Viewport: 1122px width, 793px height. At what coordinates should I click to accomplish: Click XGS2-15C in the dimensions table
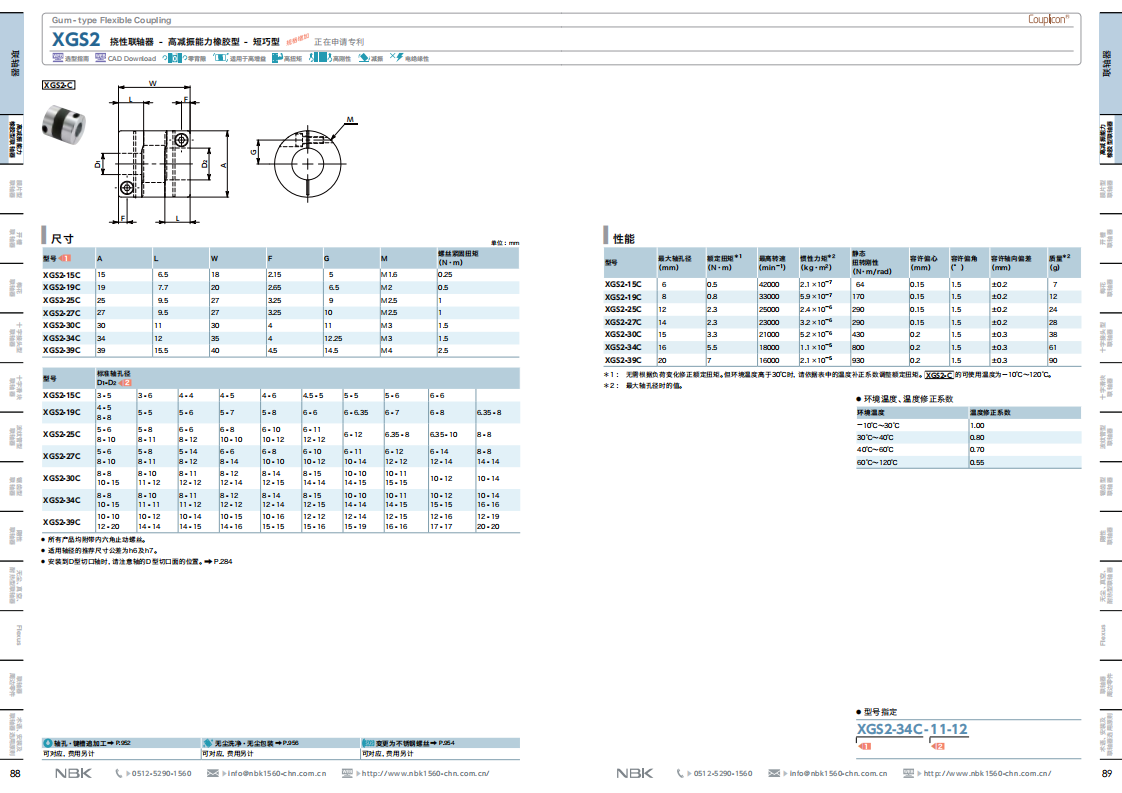(62, 275)
